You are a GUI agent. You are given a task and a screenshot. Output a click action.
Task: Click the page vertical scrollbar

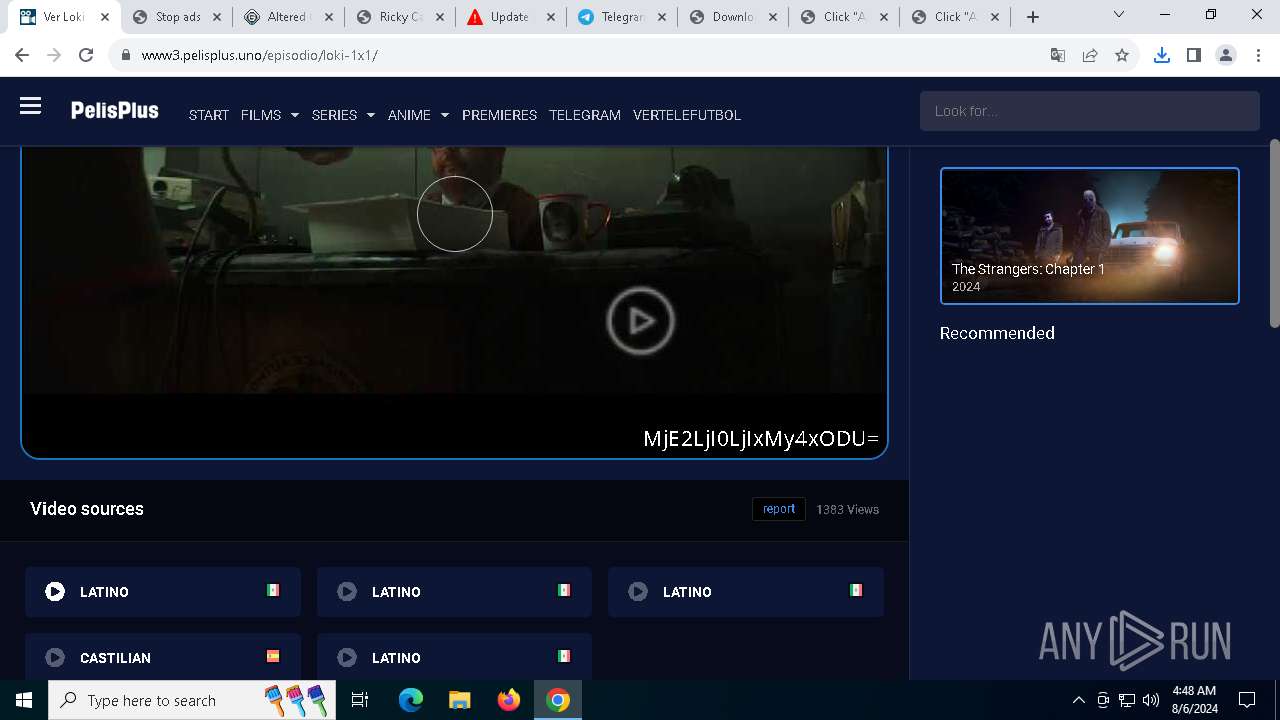click(x=1274, y=232)
